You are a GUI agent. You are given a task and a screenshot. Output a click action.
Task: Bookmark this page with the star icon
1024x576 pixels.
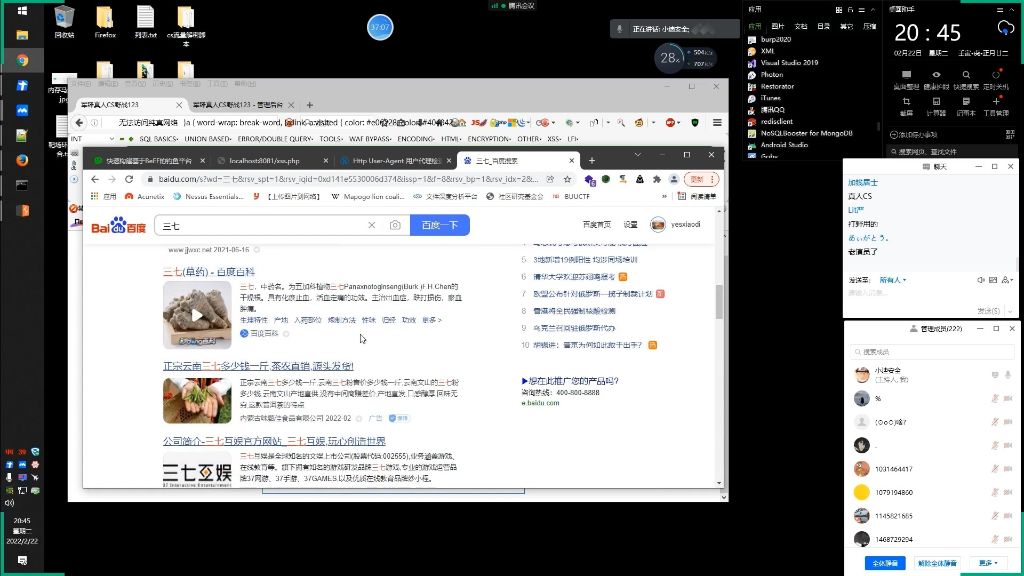568,179
